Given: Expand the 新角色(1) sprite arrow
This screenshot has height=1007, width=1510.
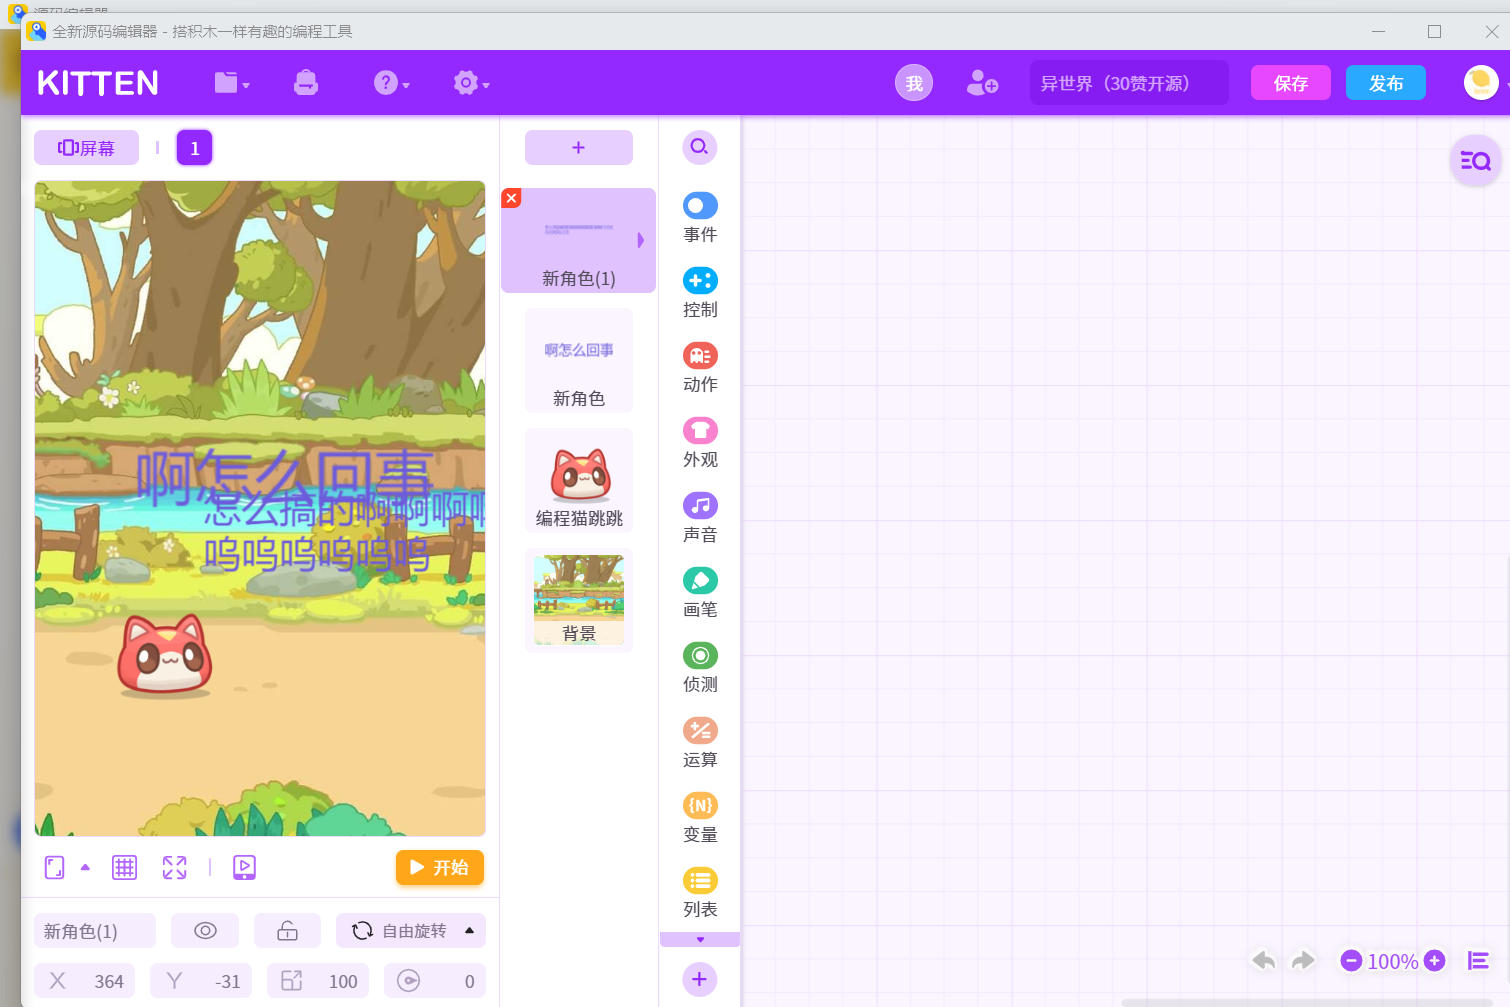Looking at the screenshot, I should point(641,240).
